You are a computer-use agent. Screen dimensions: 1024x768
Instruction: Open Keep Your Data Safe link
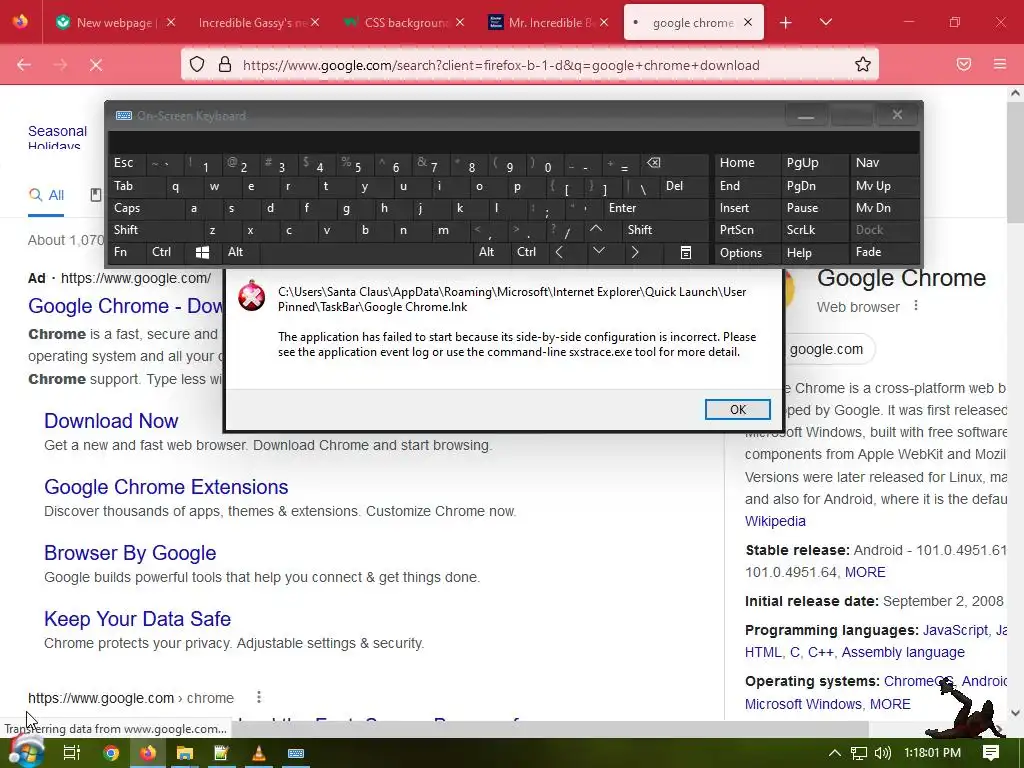(137, 619)
